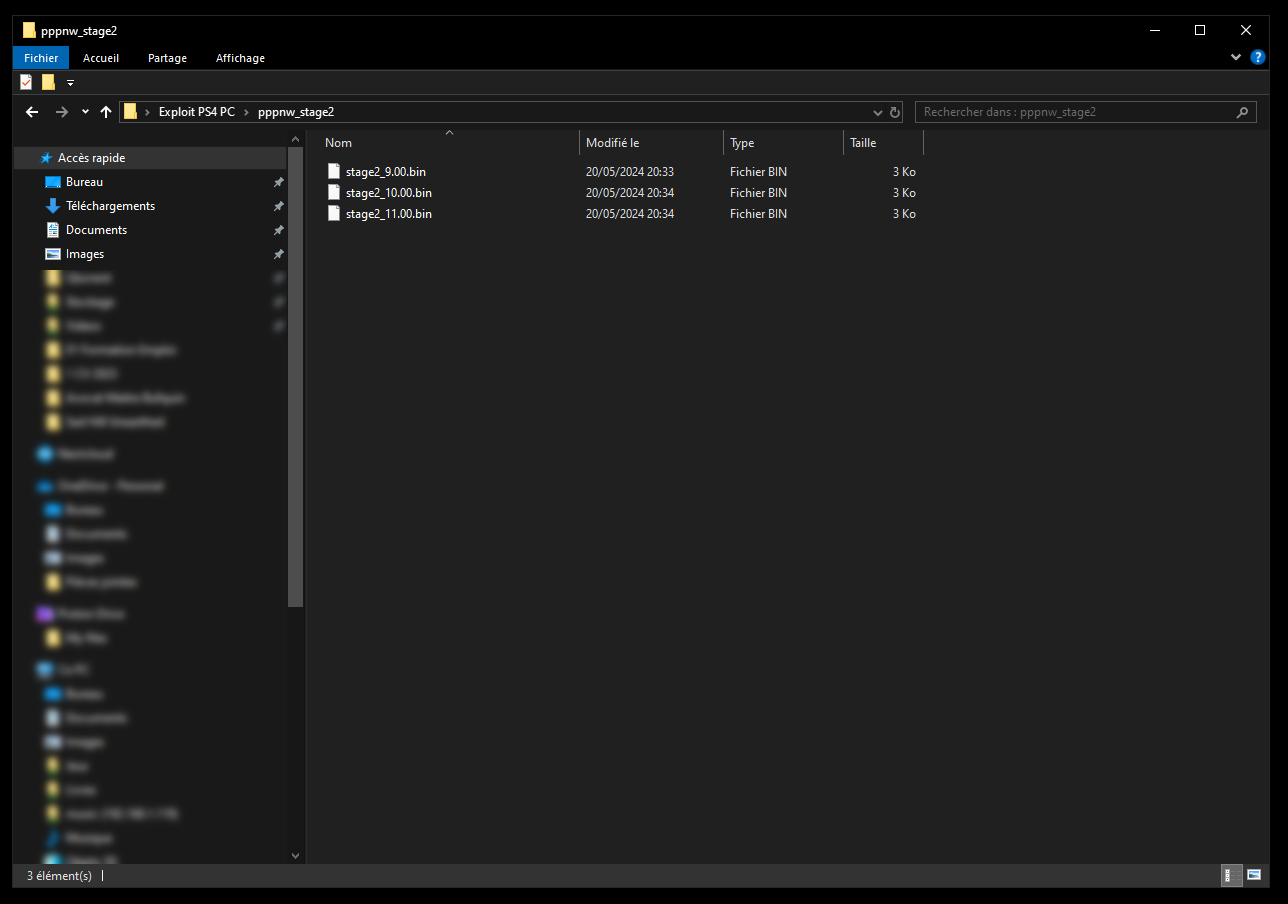Open address bar history dropdown
This screenshot has height=904, width=1288.
pos(878,112)
